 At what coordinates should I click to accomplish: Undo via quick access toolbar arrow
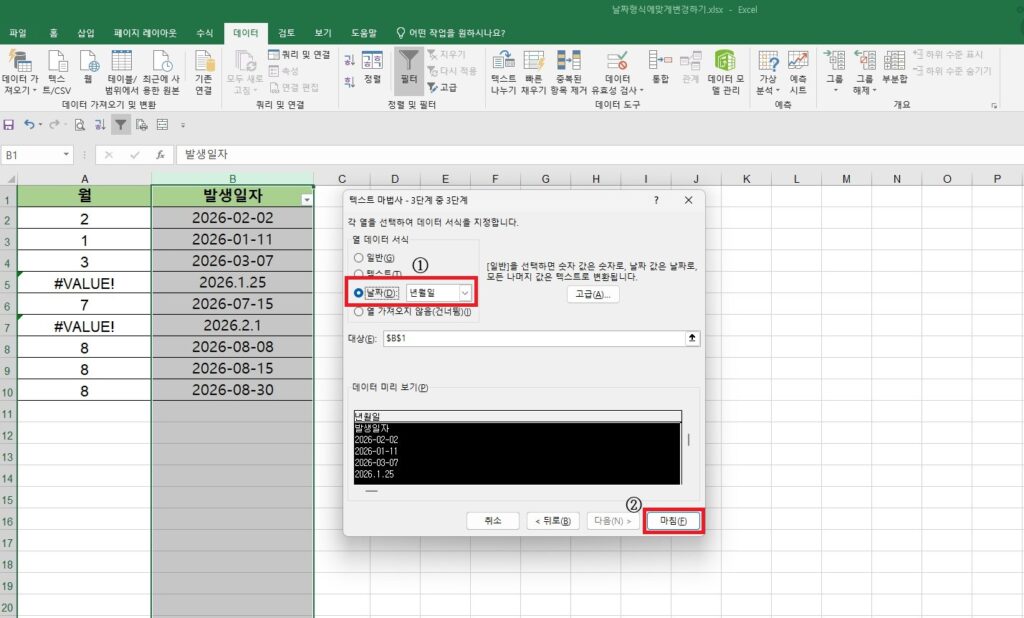click(29, 124)
